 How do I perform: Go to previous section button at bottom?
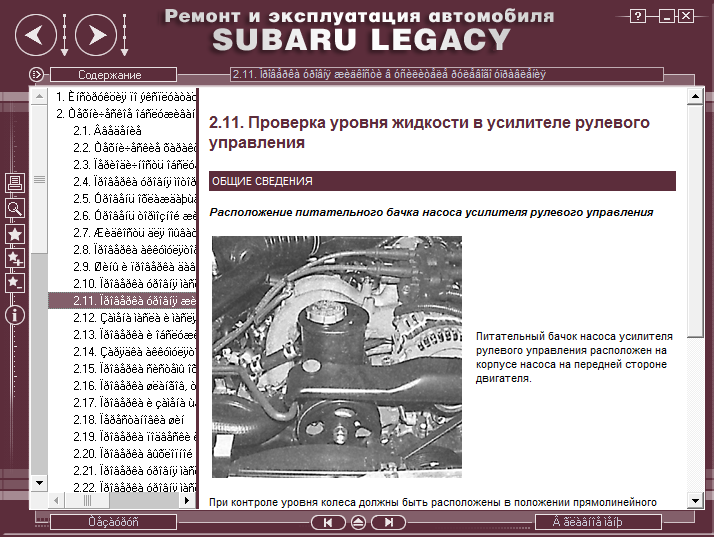(x=328, y=522)
